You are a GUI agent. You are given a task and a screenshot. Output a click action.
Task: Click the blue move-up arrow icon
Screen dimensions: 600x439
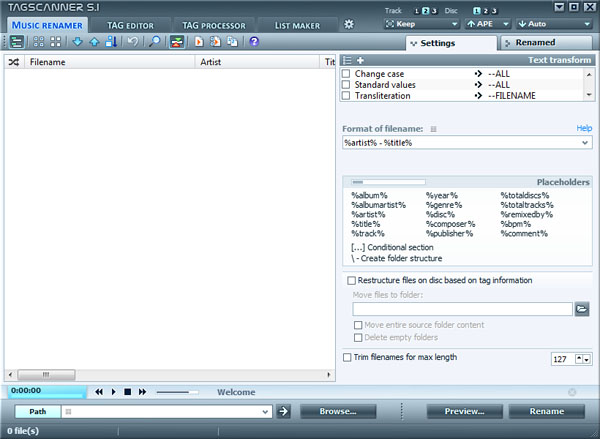click(94, 41)
